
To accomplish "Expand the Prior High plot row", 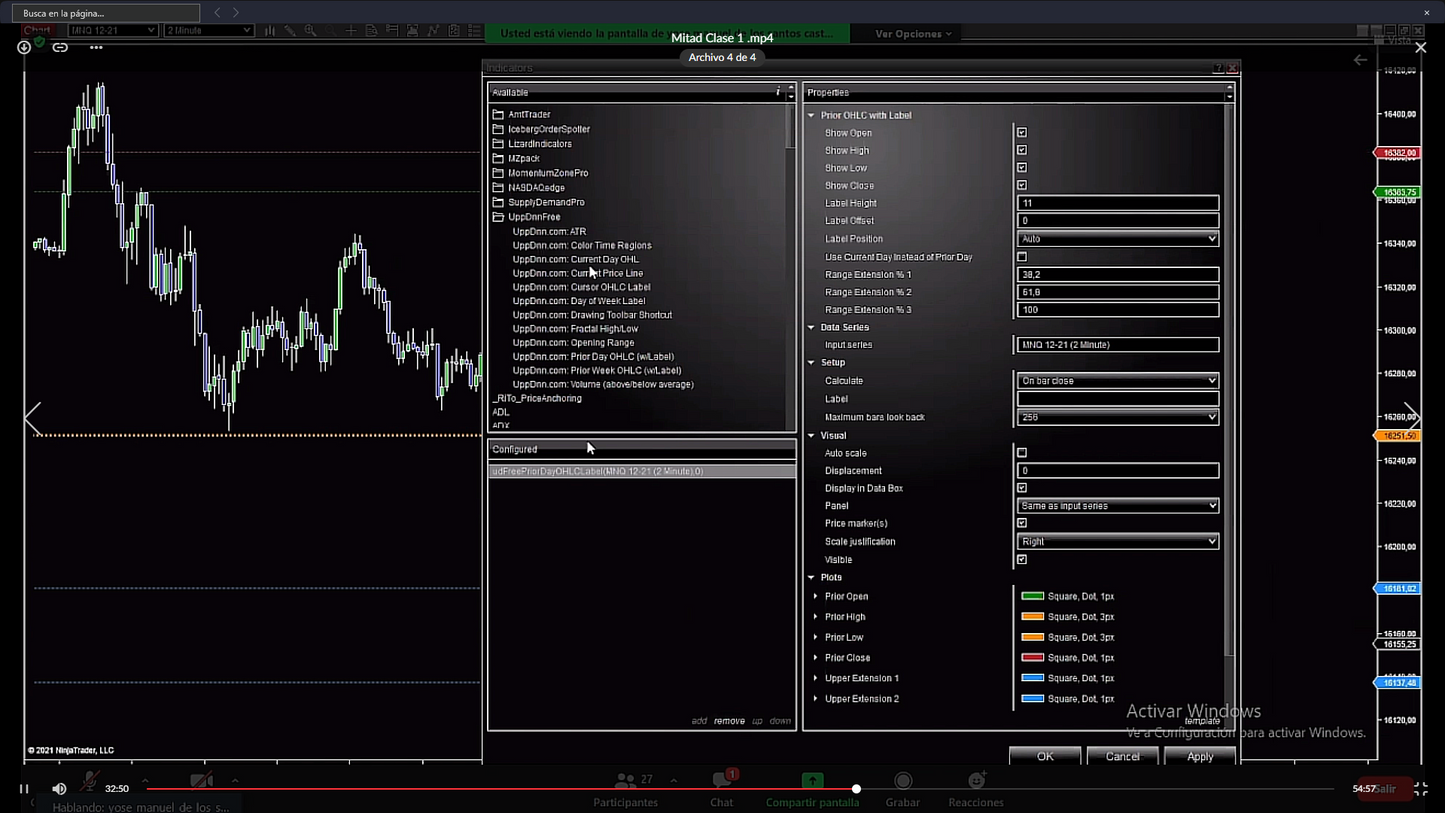I will tap(815, 617).
